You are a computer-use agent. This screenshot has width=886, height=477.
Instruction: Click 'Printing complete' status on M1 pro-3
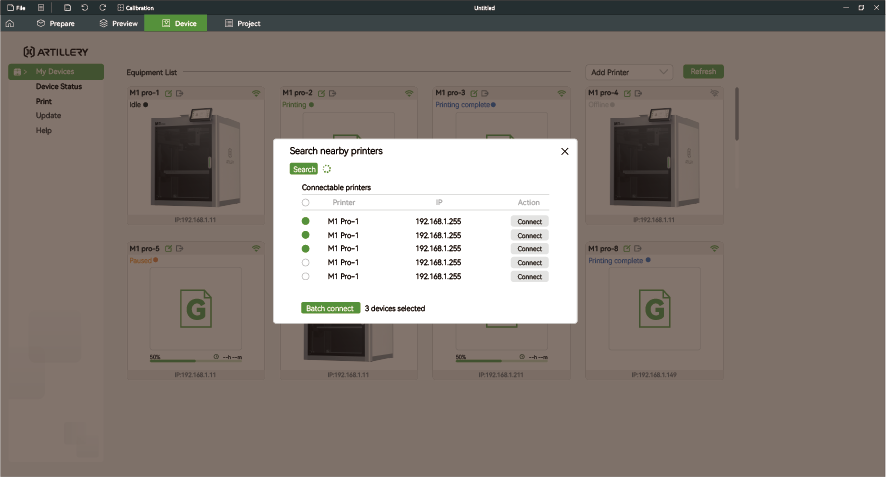click(462, 105)
